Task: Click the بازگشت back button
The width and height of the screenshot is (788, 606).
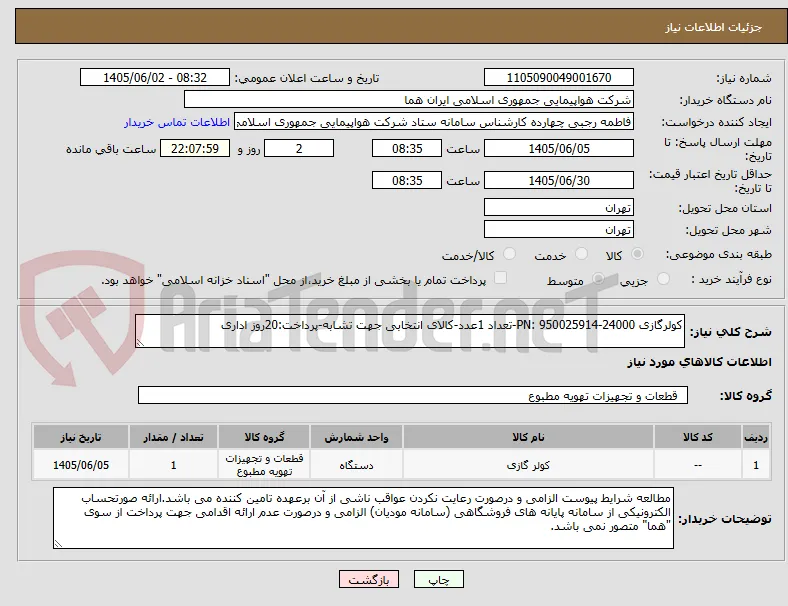Action: click(369, 580)
